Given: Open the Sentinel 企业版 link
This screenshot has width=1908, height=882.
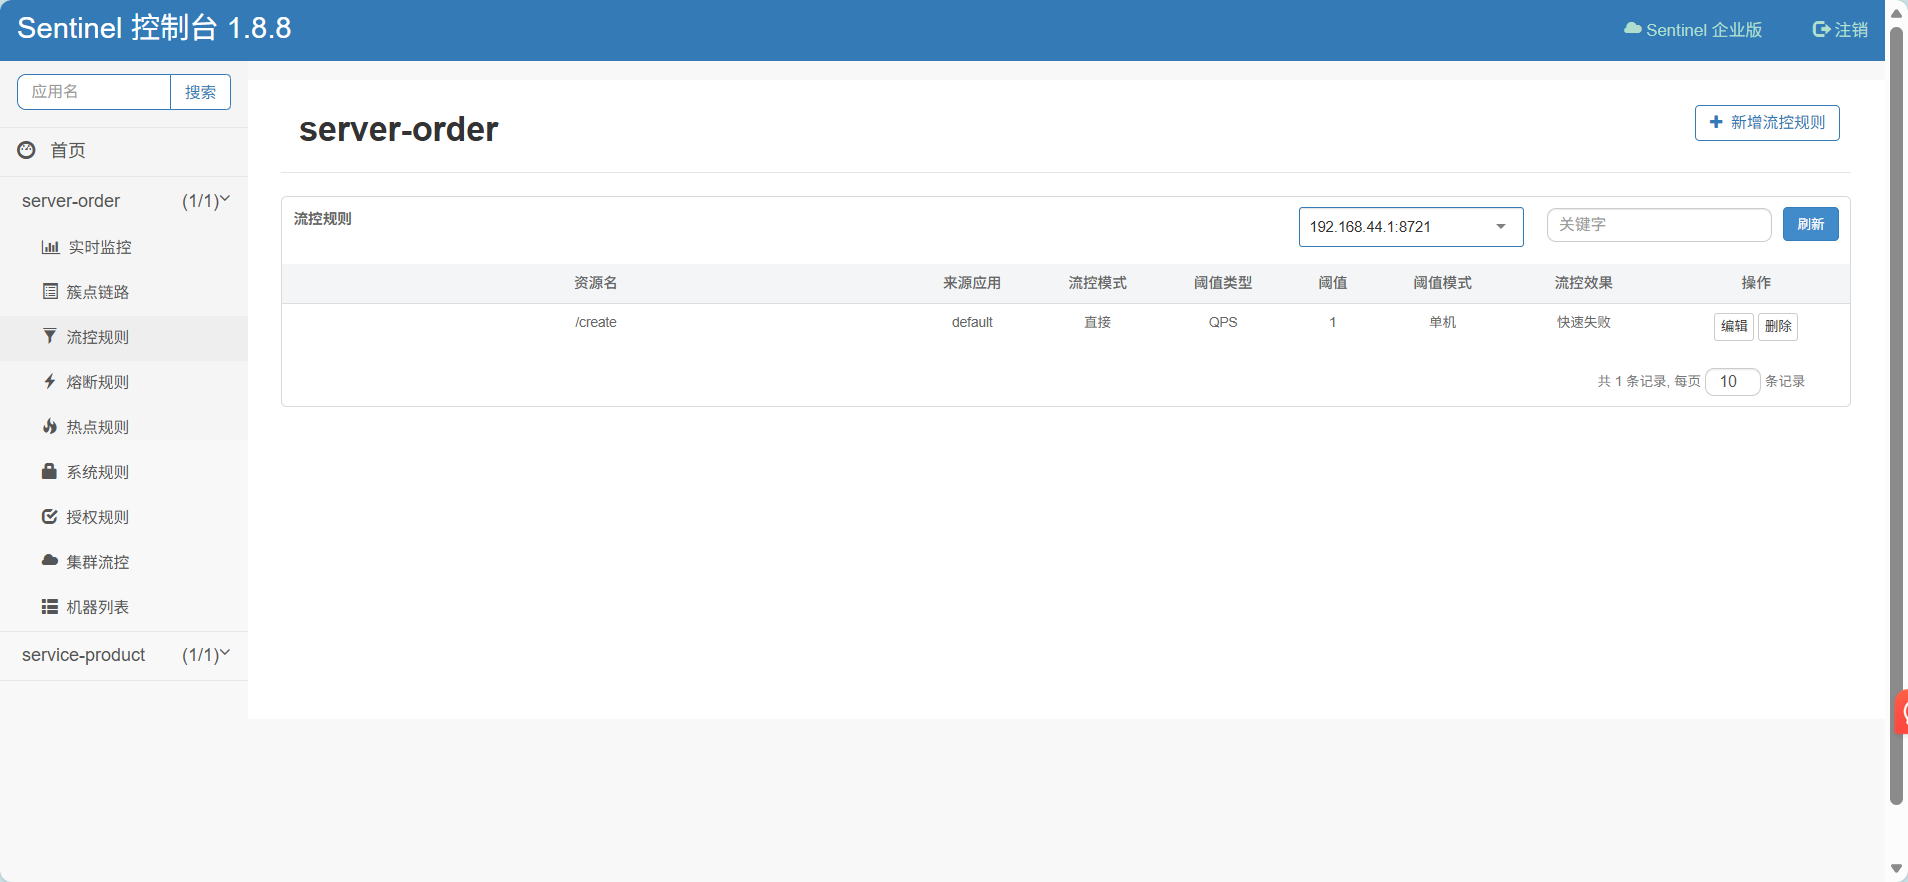Looking at the screenshot, I should click(1693, 30).
